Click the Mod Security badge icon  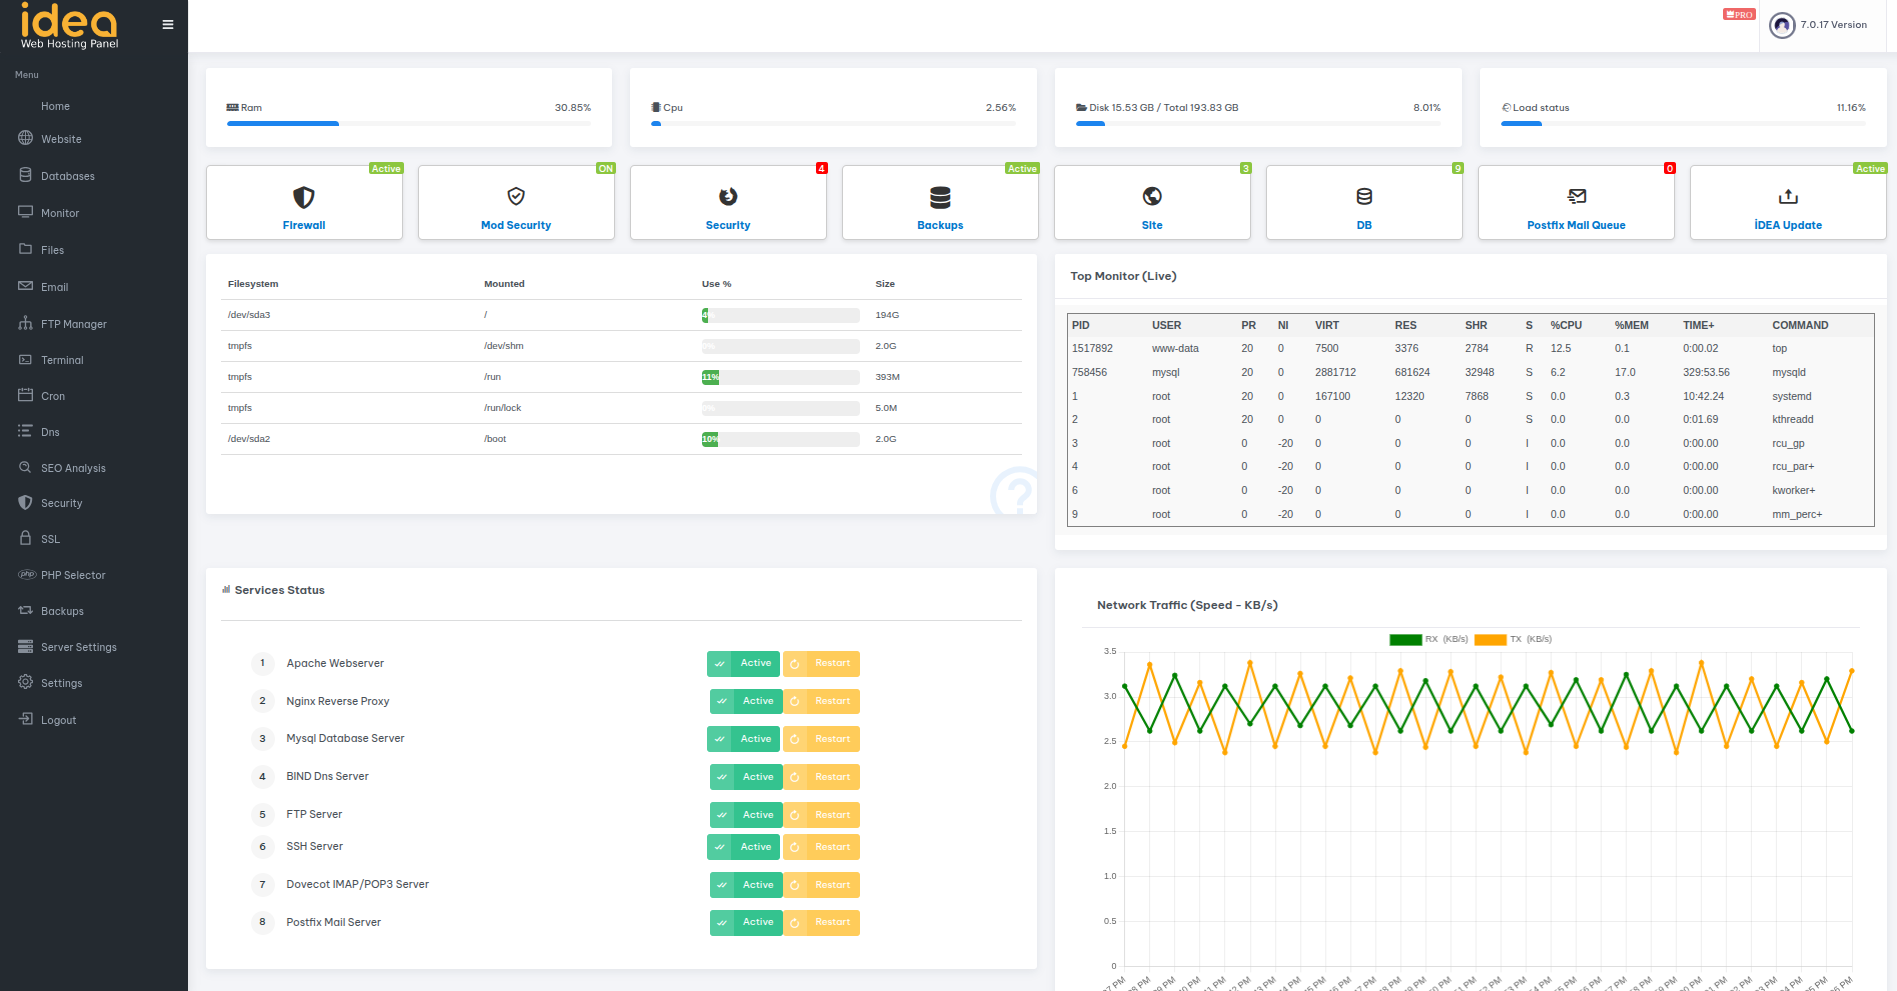point(516,197)
